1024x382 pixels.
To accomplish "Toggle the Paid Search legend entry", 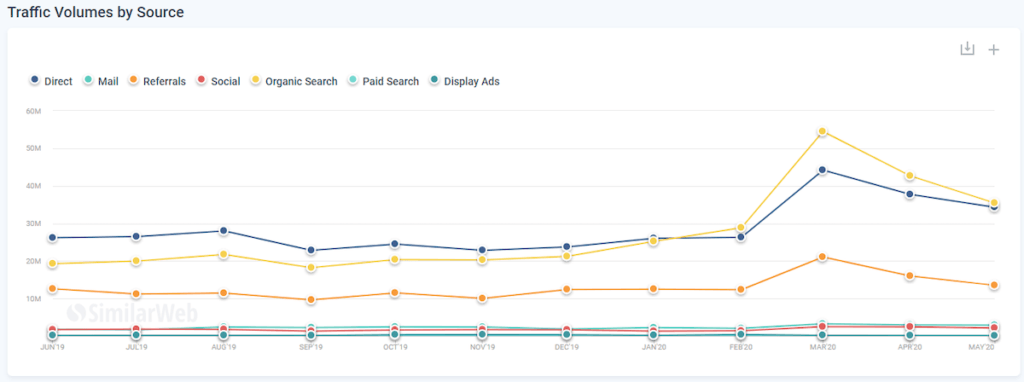I will click(383, 81).
